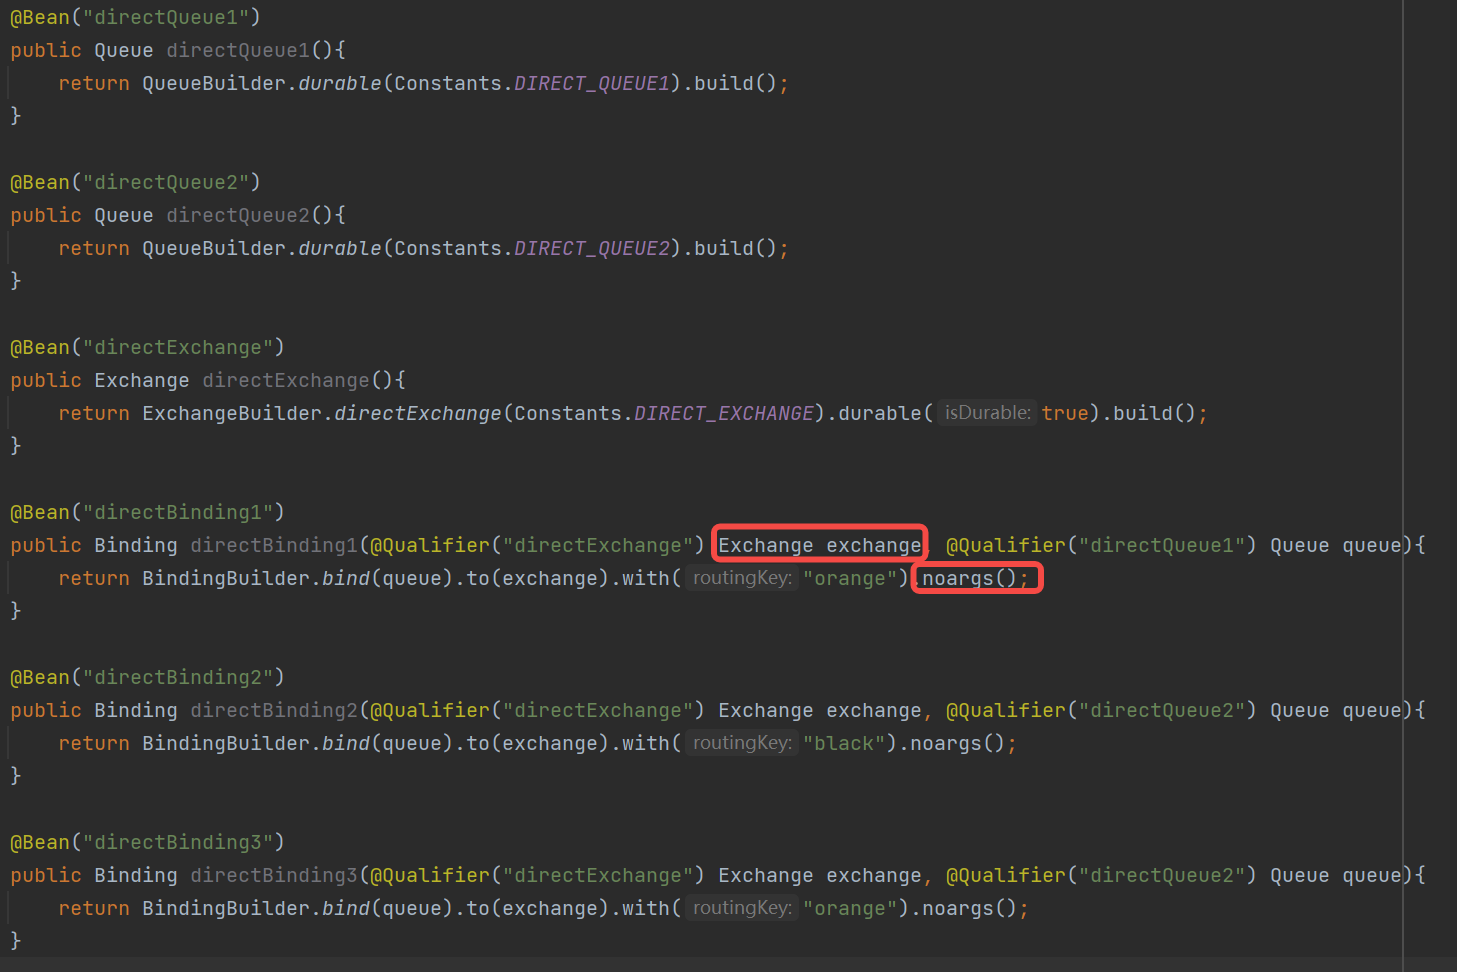Viewport: 1457px width, 972px height.
Task: Click the @Bean("directBinding2") annotation
Action: click(x=147, y=677)
